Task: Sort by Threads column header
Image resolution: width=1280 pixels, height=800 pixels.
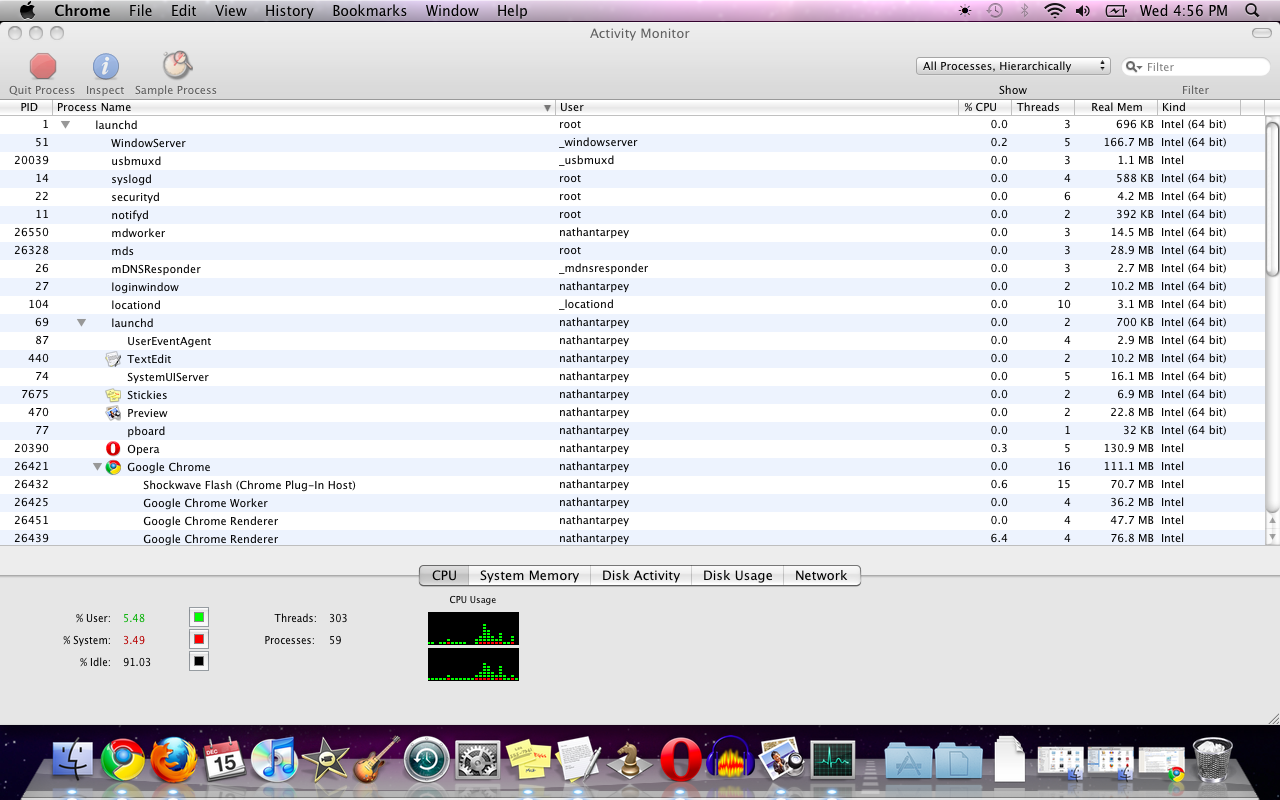Action: 1042,107
